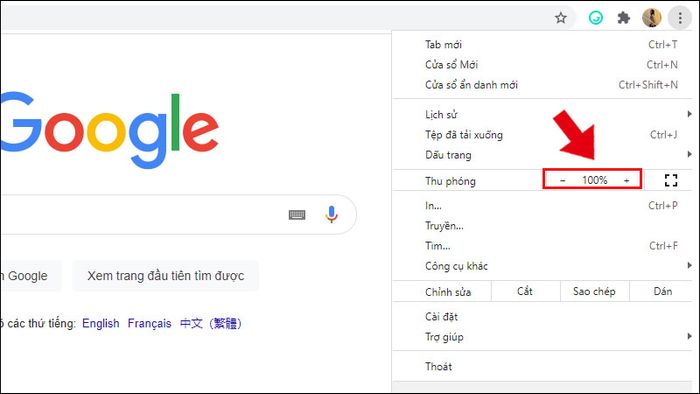The image size is (700, 394).
Task: Switch Google language to Français
Action: [150, 323]
